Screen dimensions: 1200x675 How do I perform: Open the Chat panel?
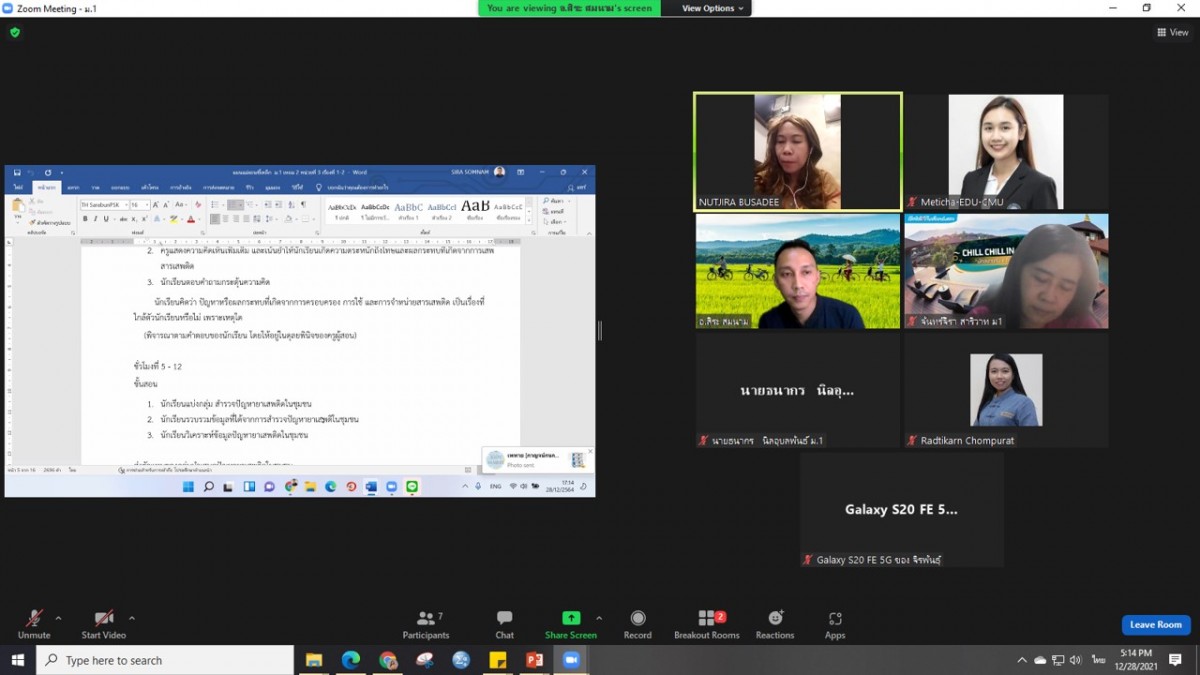[x=505, y=623]
